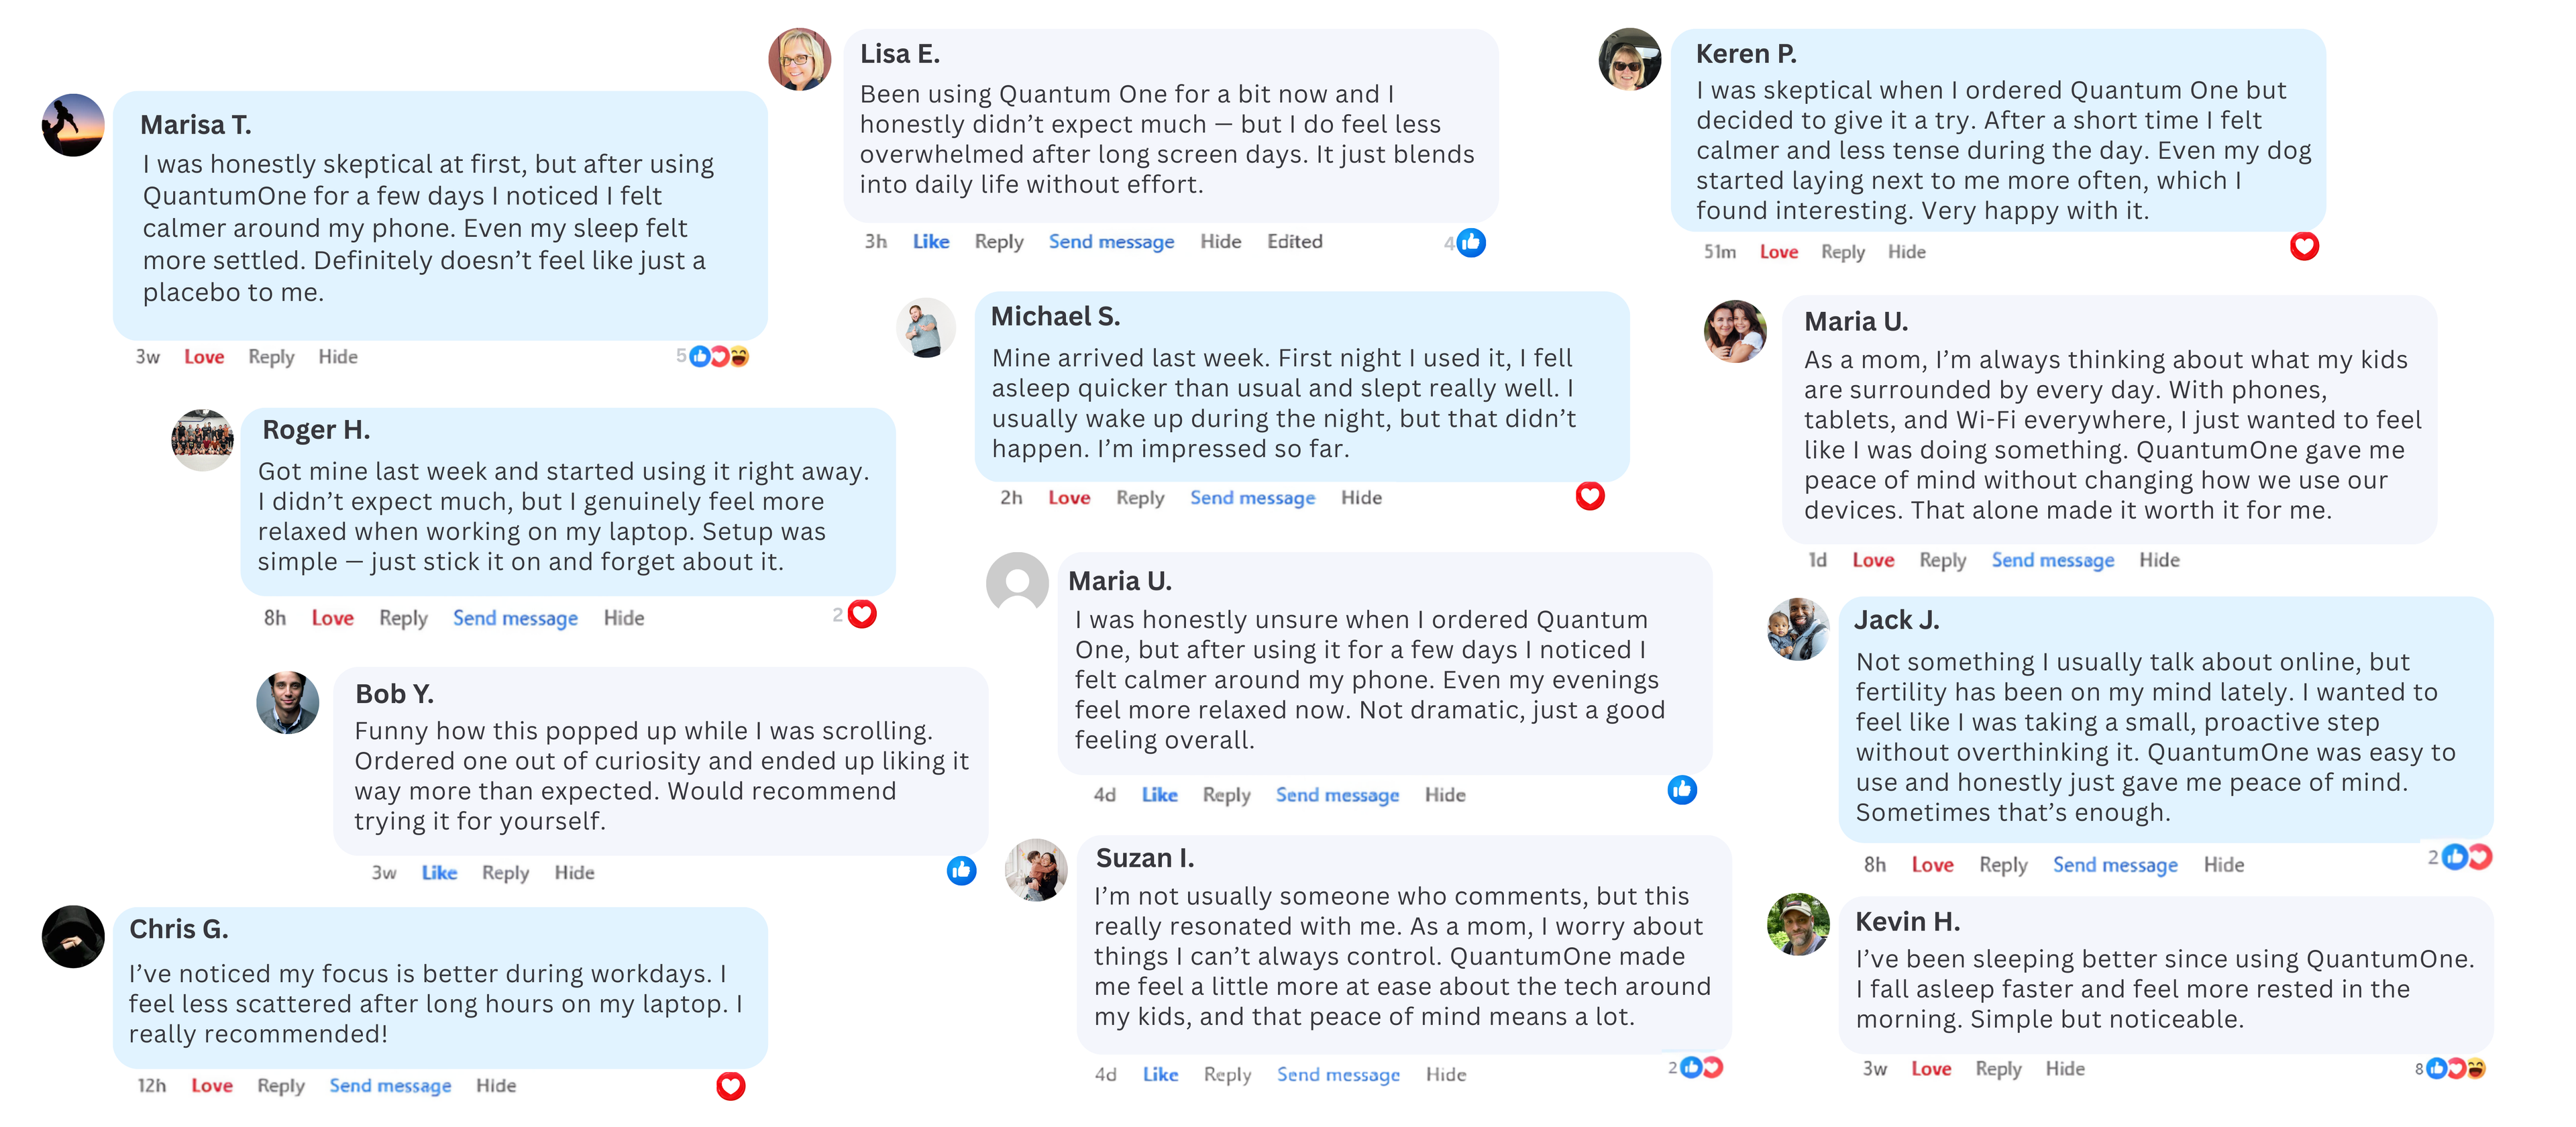Send message to Roger H.
This screenshot has width=2576, height=1127.
click(515, 618)
